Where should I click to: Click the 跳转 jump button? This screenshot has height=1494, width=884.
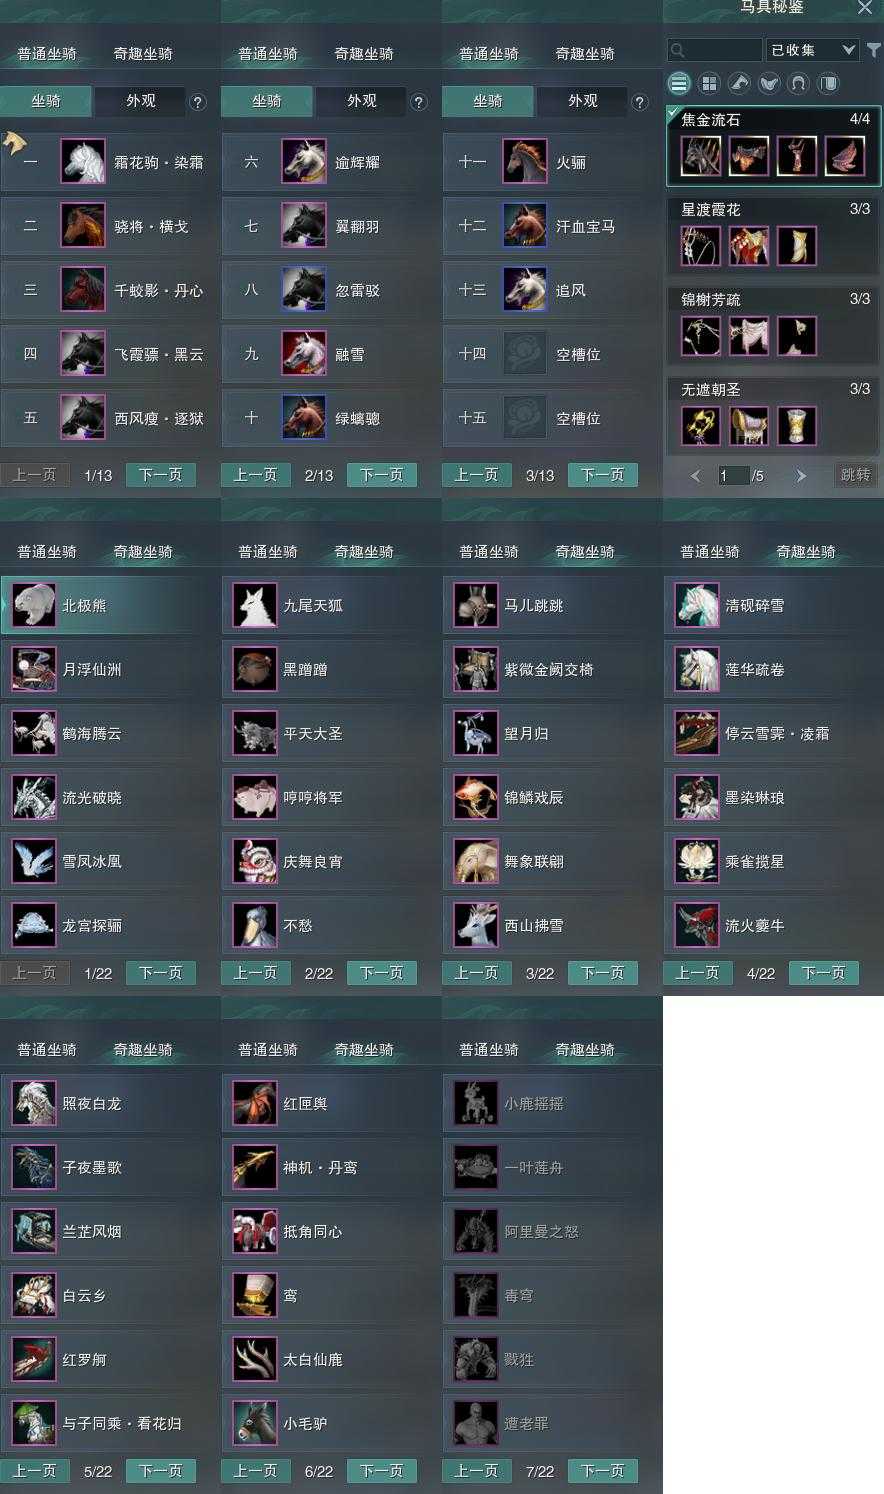pos(855,475)
